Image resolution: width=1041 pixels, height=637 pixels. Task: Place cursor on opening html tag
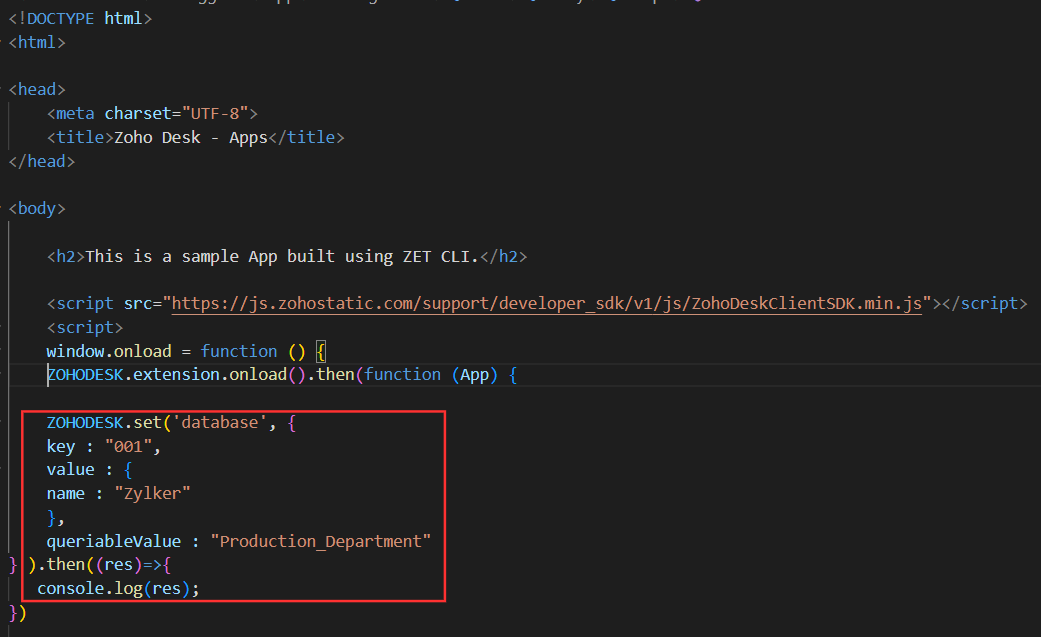37,43
